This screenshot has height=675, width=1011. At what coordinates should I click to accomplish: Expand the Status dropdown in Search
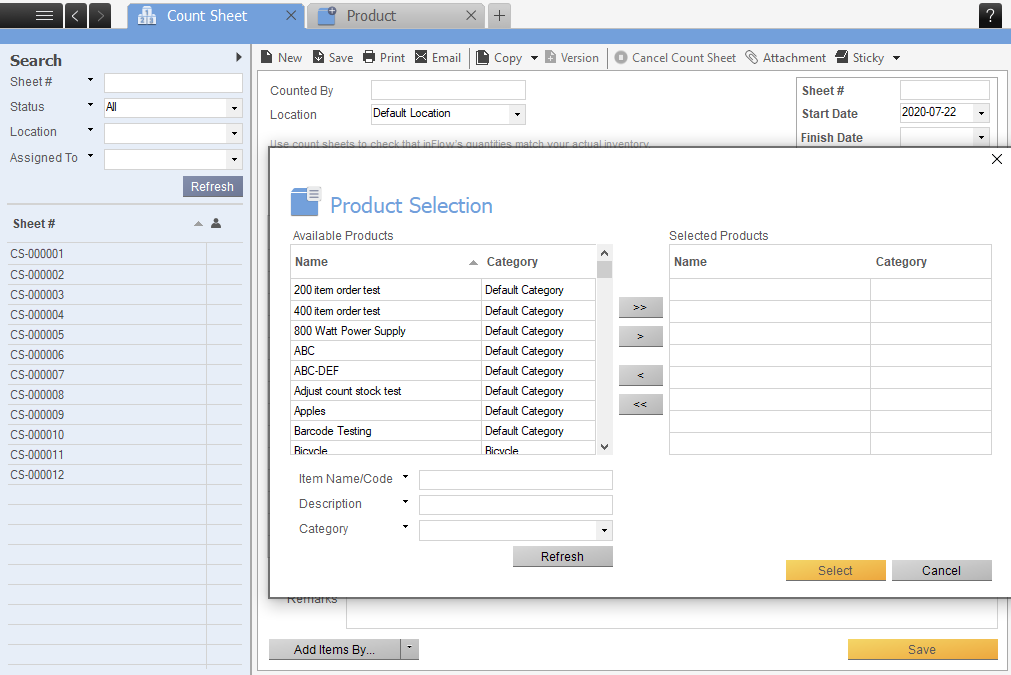pos(234,108)
